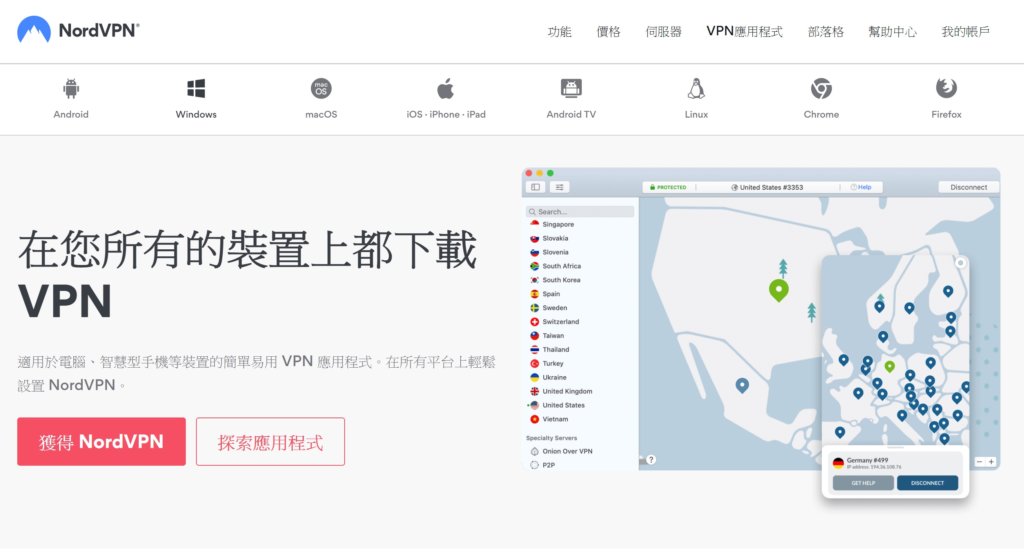
Task: Open the Chrome extension icon
Action: [x=821, y=88]
